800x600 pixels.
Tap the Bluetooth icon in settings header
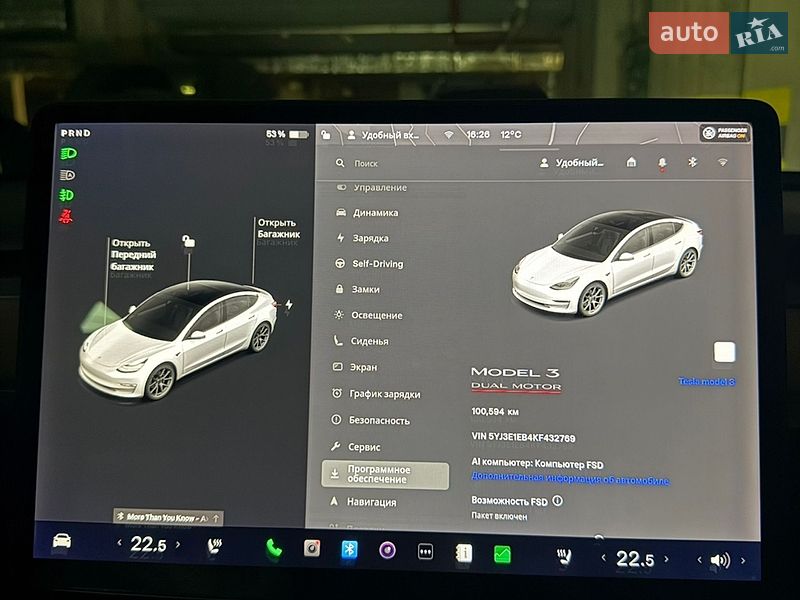tap(692, 162)
